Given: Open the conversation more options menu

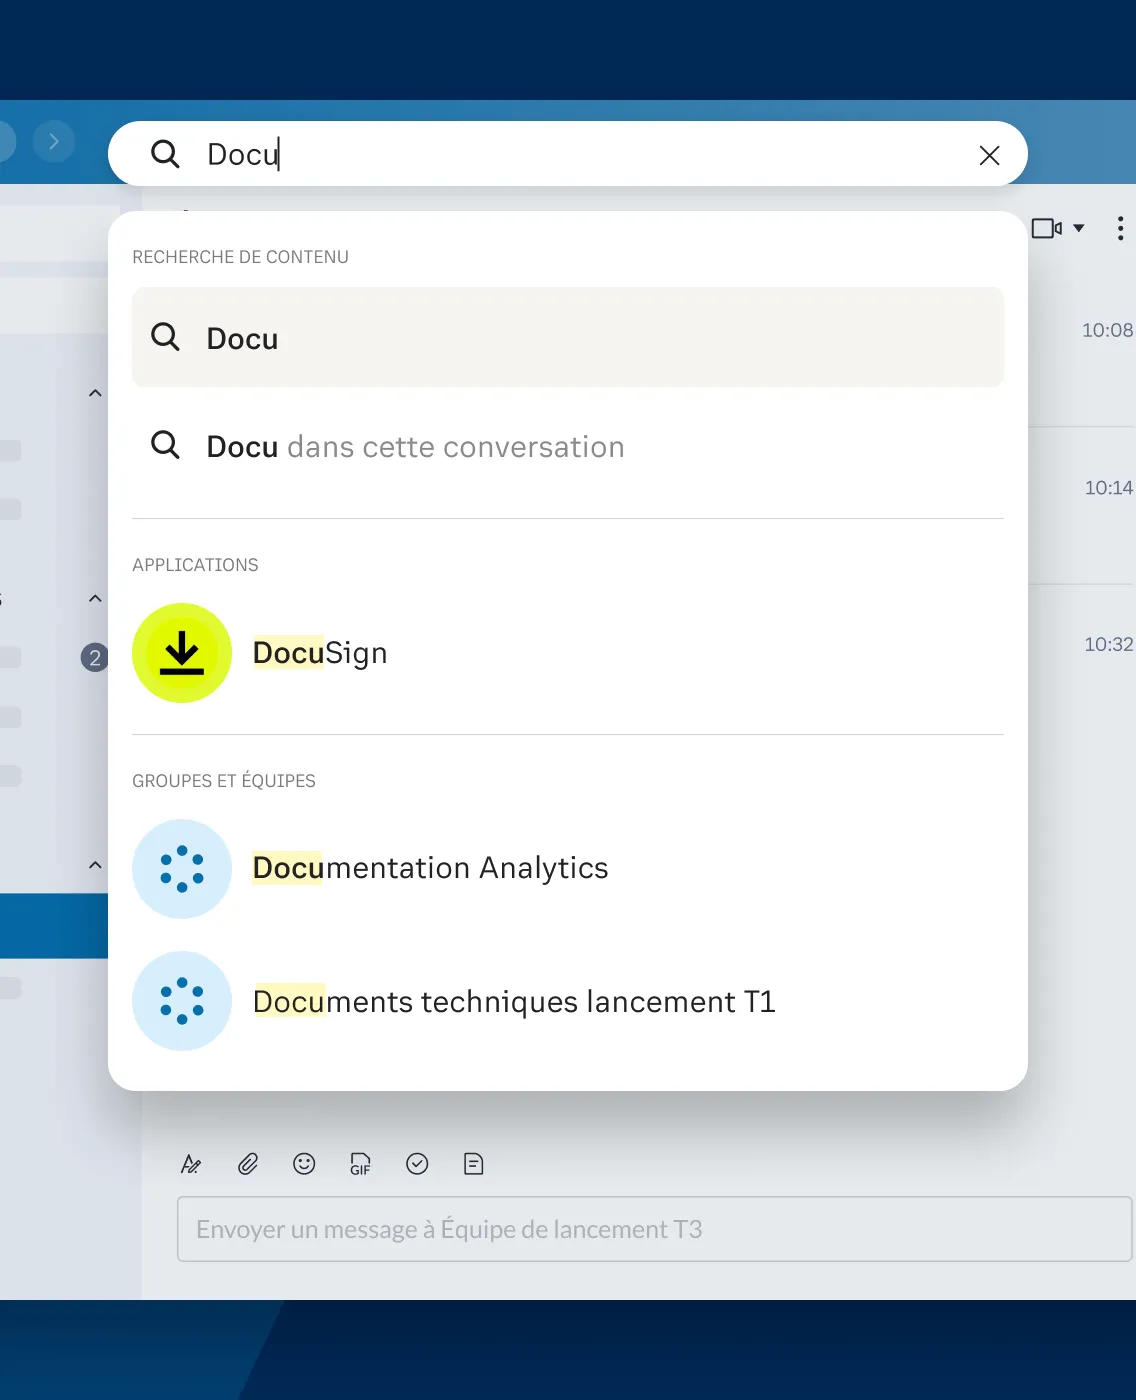Looking at the screenshot, I should pos(1120,228).
